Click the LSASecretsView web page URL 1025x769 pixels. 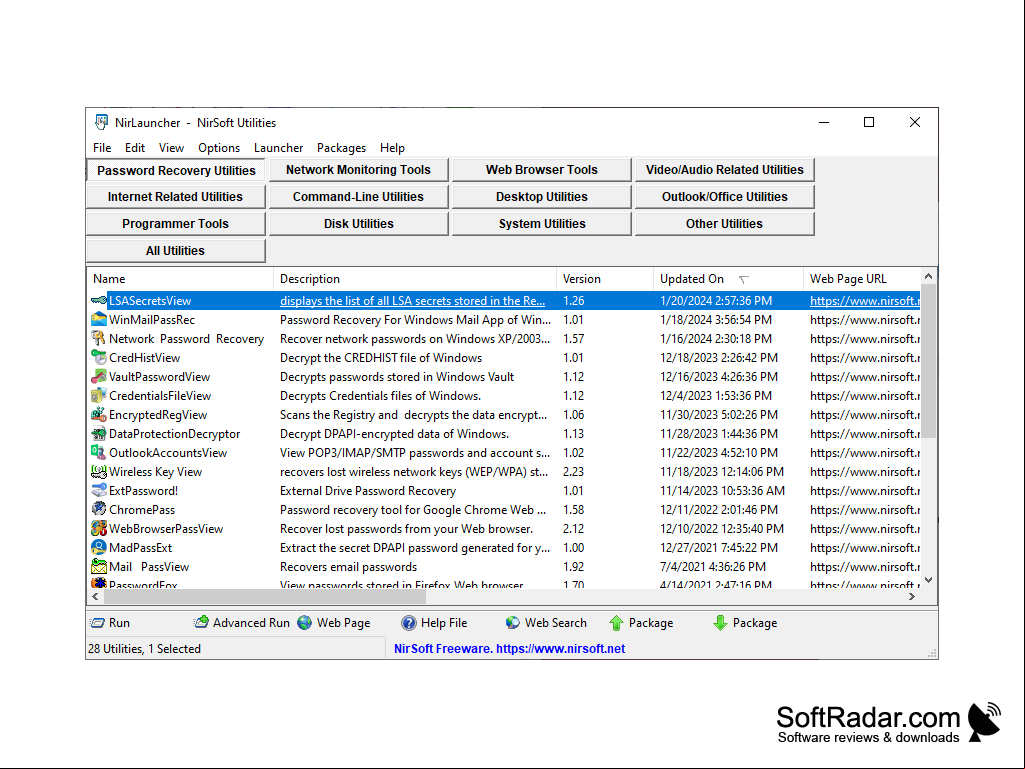pyautogui.click(x=865, y=301)
